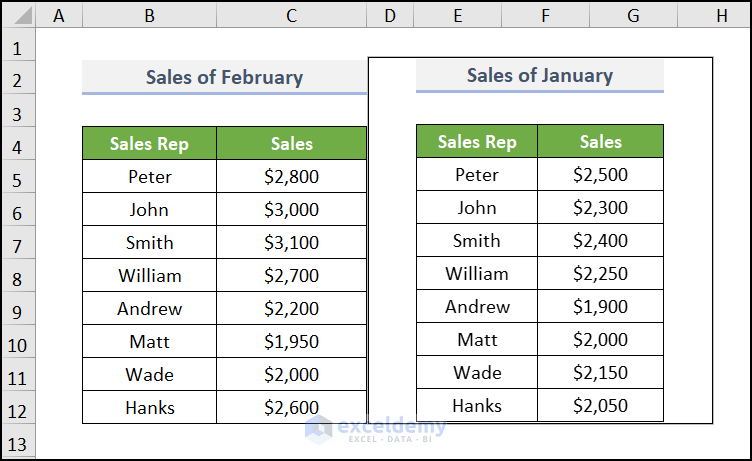Select Peter's February sales cell $2,800
Viewport: 752px width, 461px height.
click(x=292, y=176)
